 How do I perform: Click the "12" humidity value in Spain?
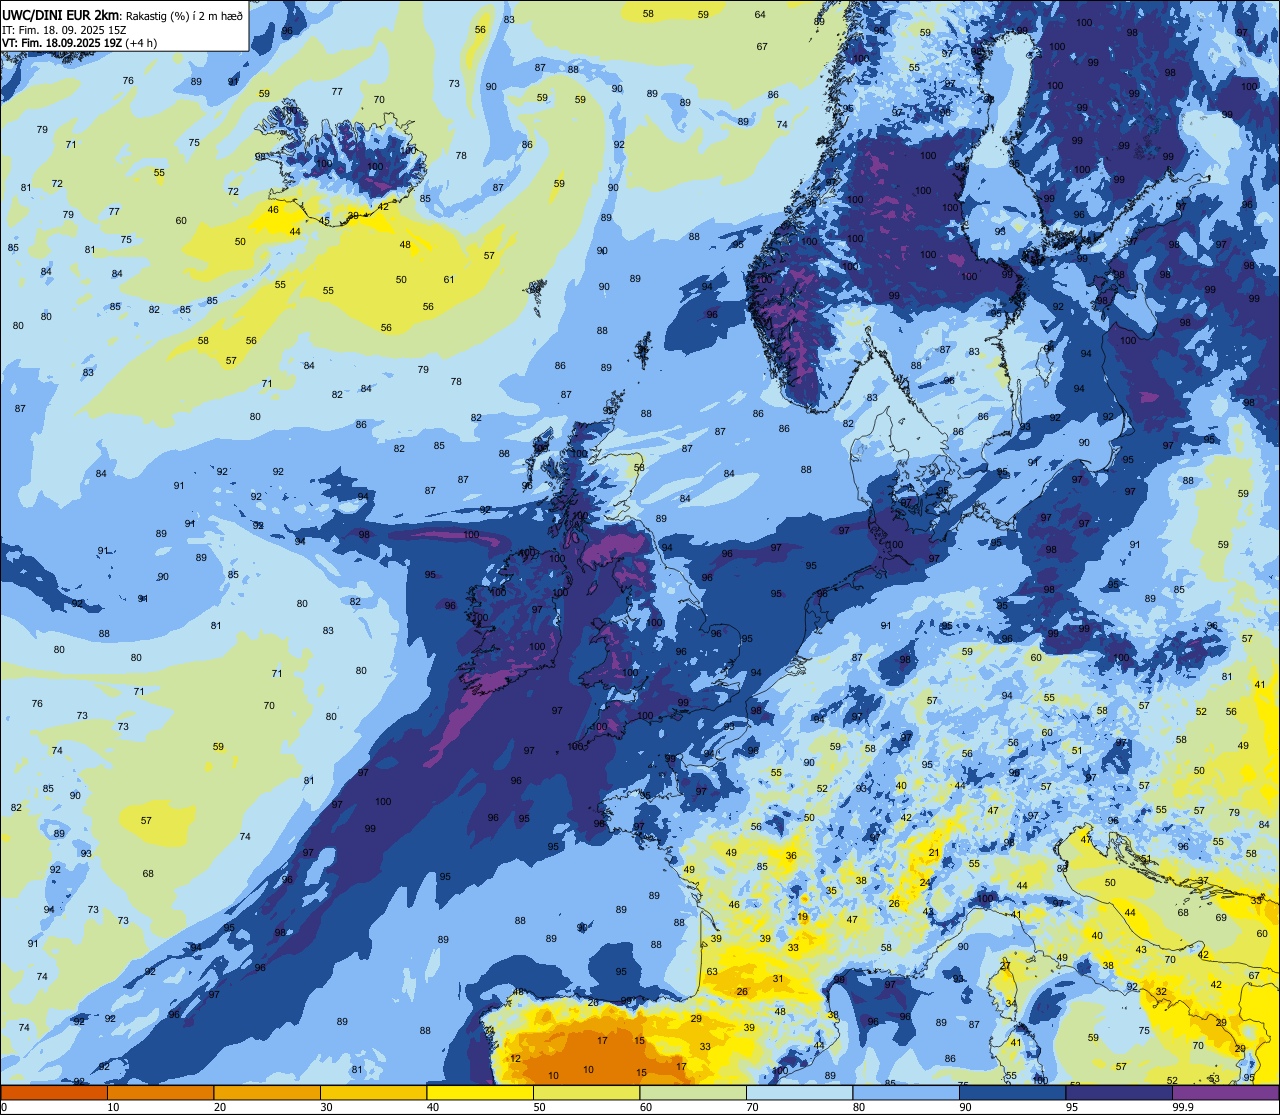pos(516,1058)
